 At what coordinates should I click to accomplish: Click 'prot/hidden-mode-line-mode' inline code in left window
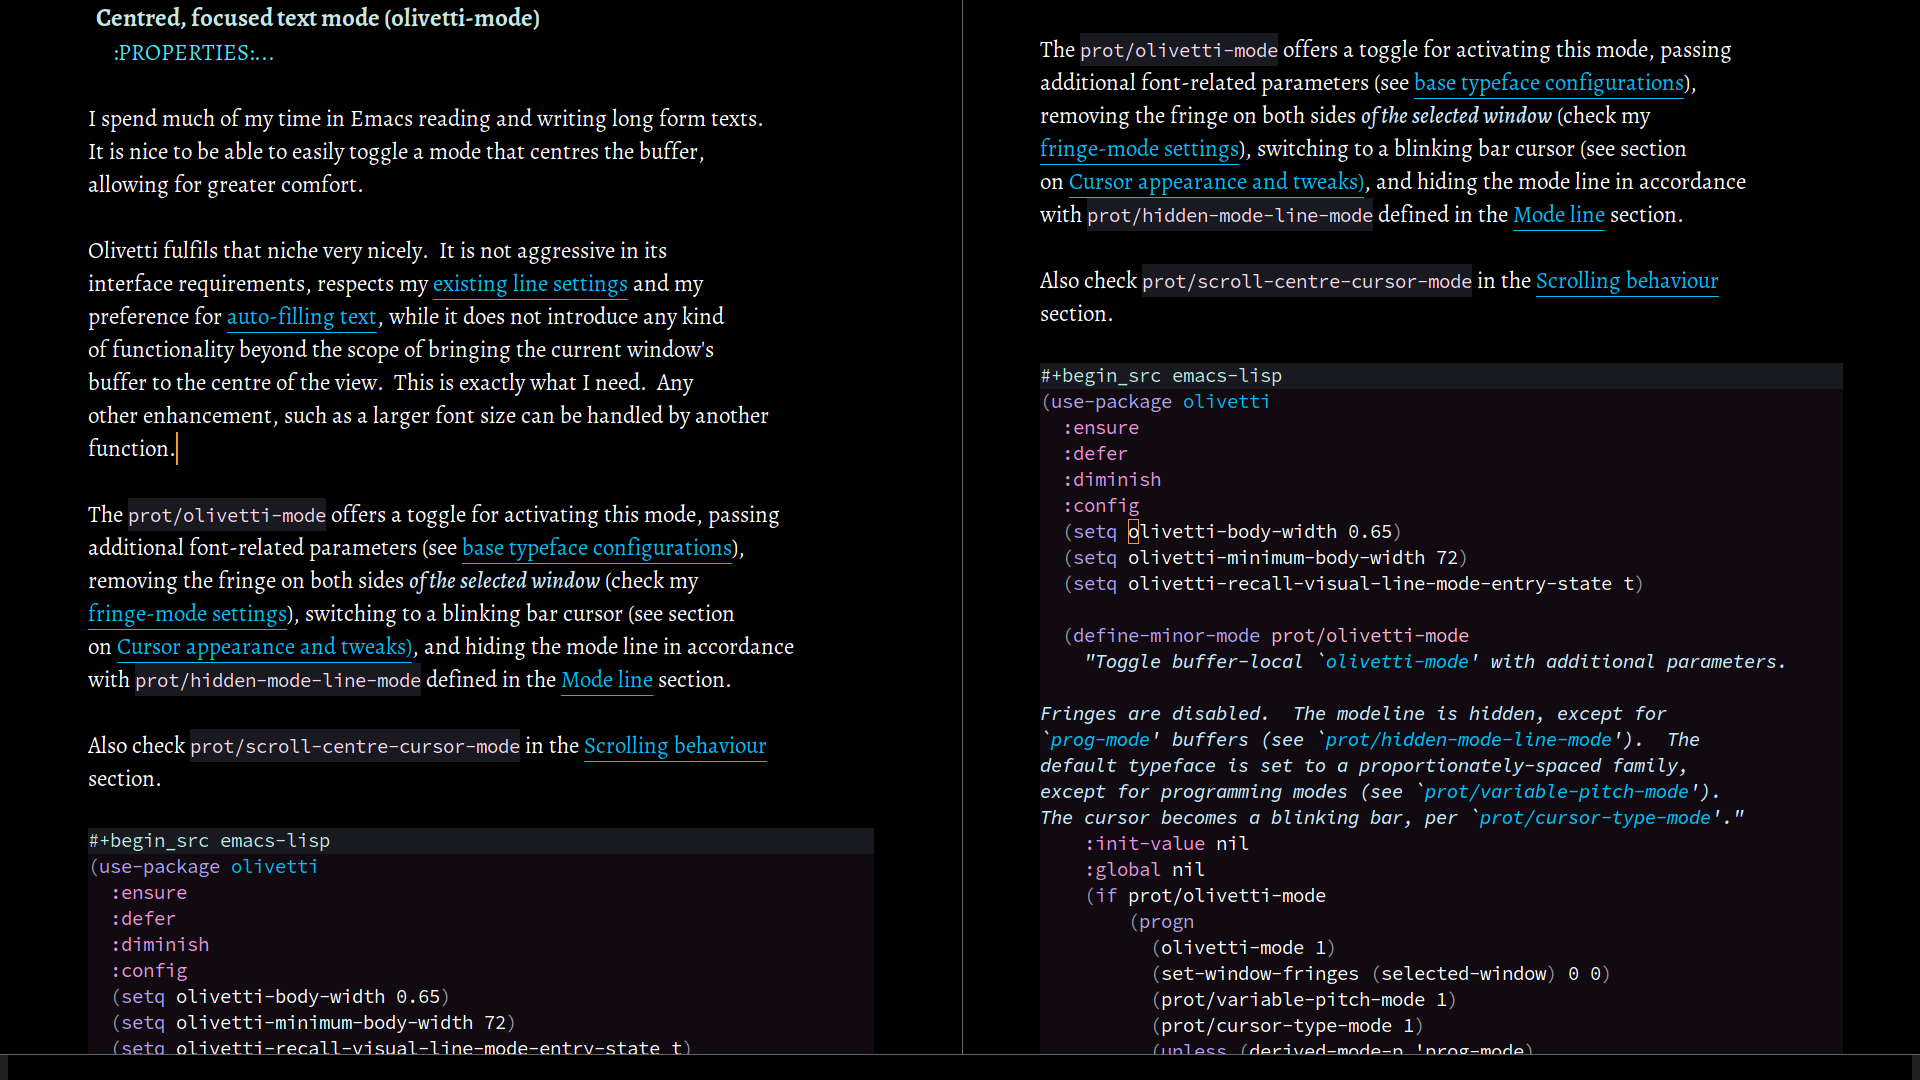point(278,680)
